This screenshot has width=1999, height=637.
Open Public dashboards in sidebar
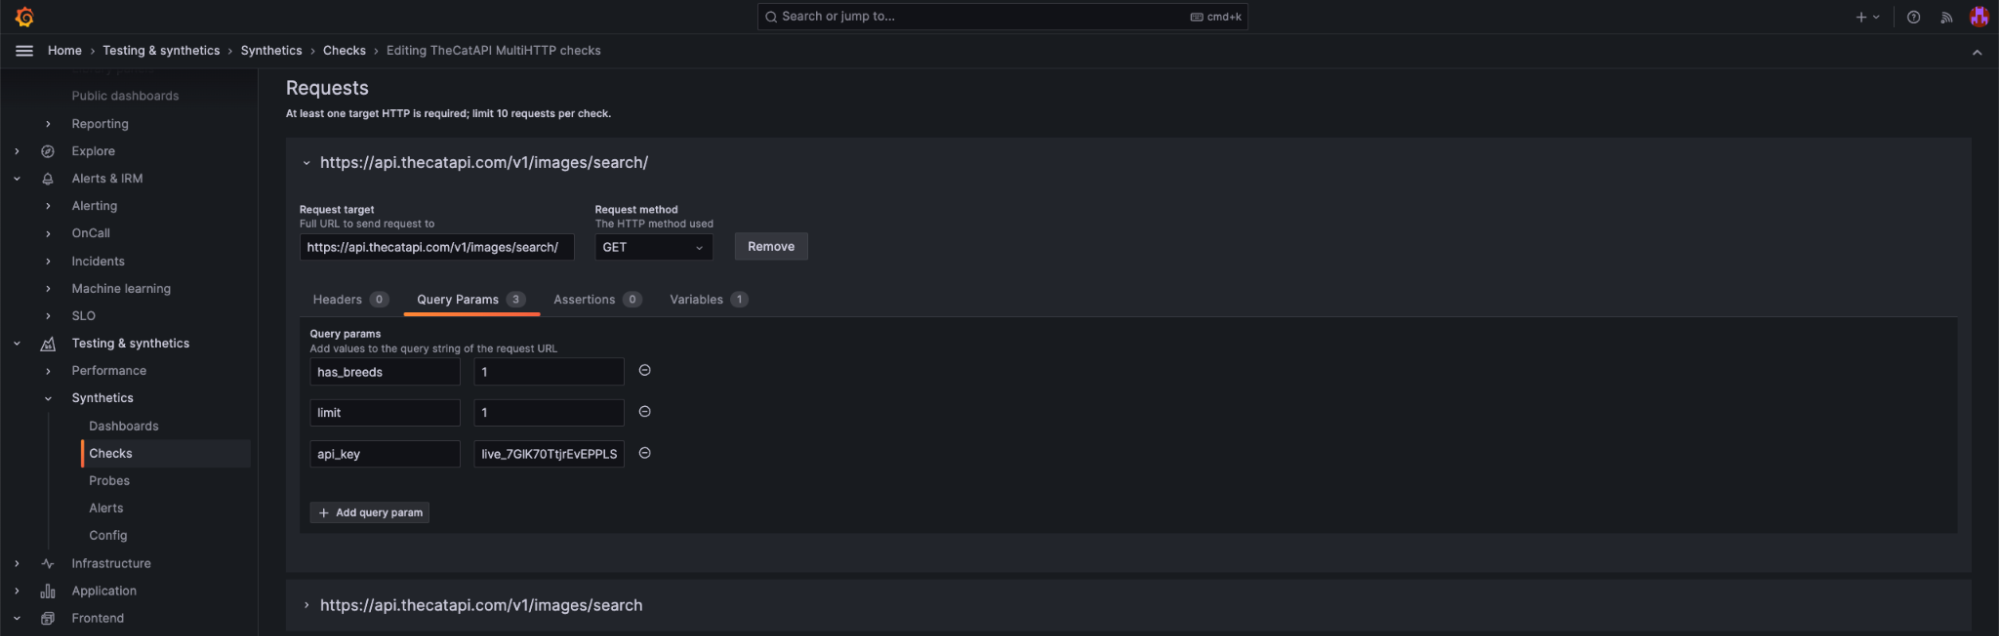coord(125,96)
